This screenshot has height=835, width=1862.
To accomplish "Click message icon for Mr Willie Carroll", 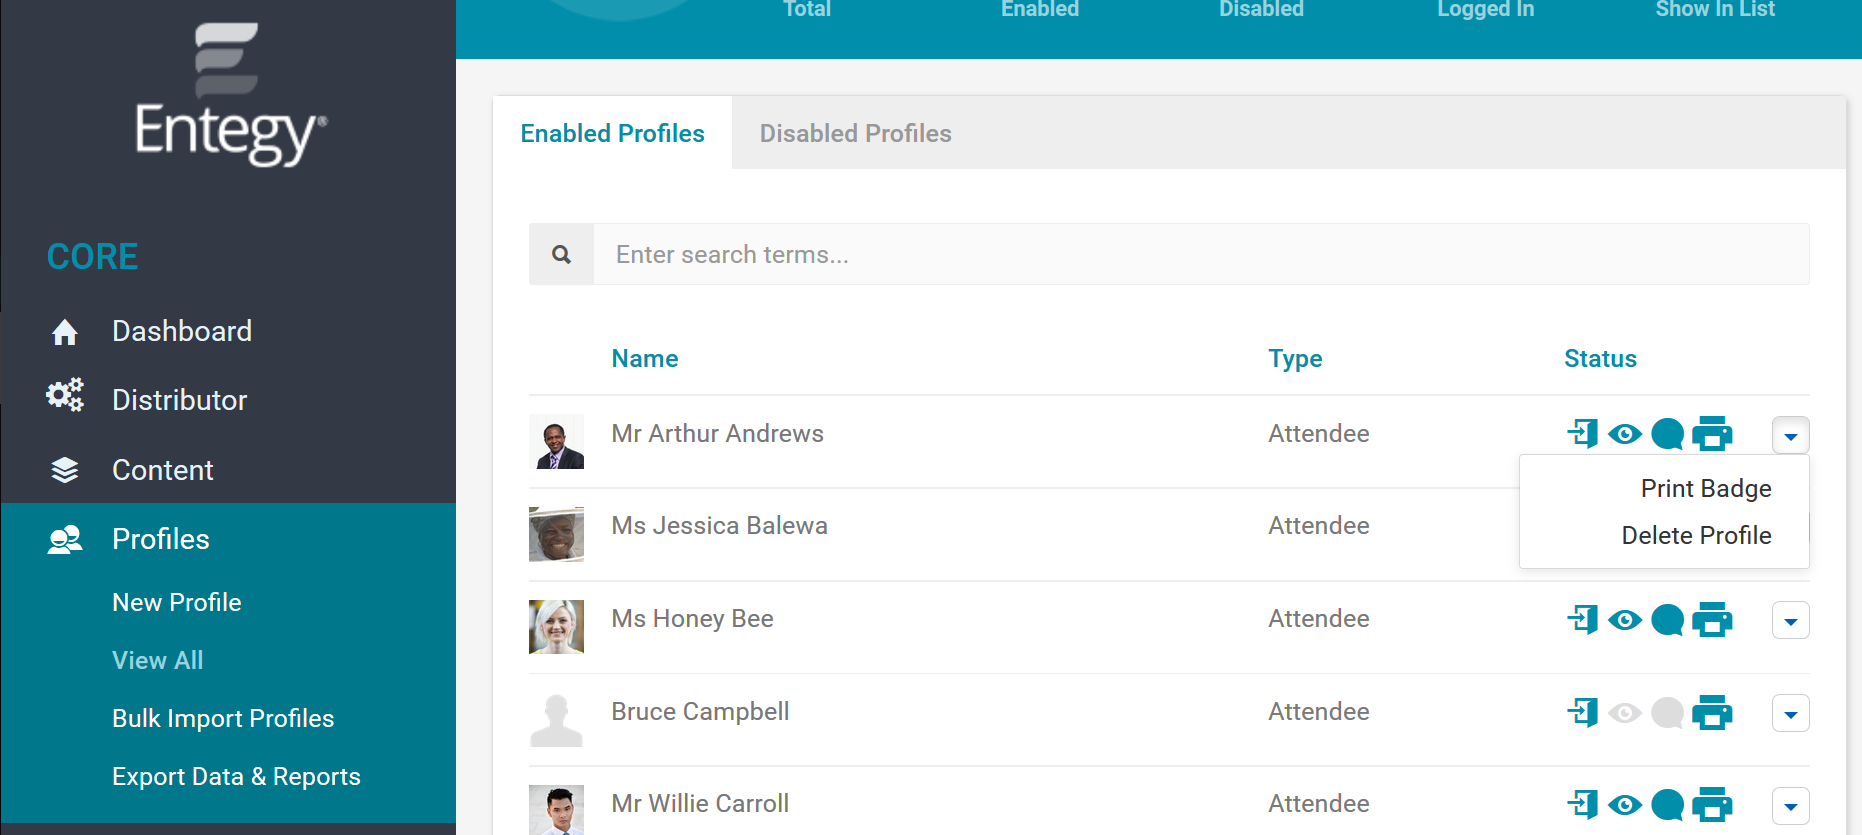I will point(1667,805).
